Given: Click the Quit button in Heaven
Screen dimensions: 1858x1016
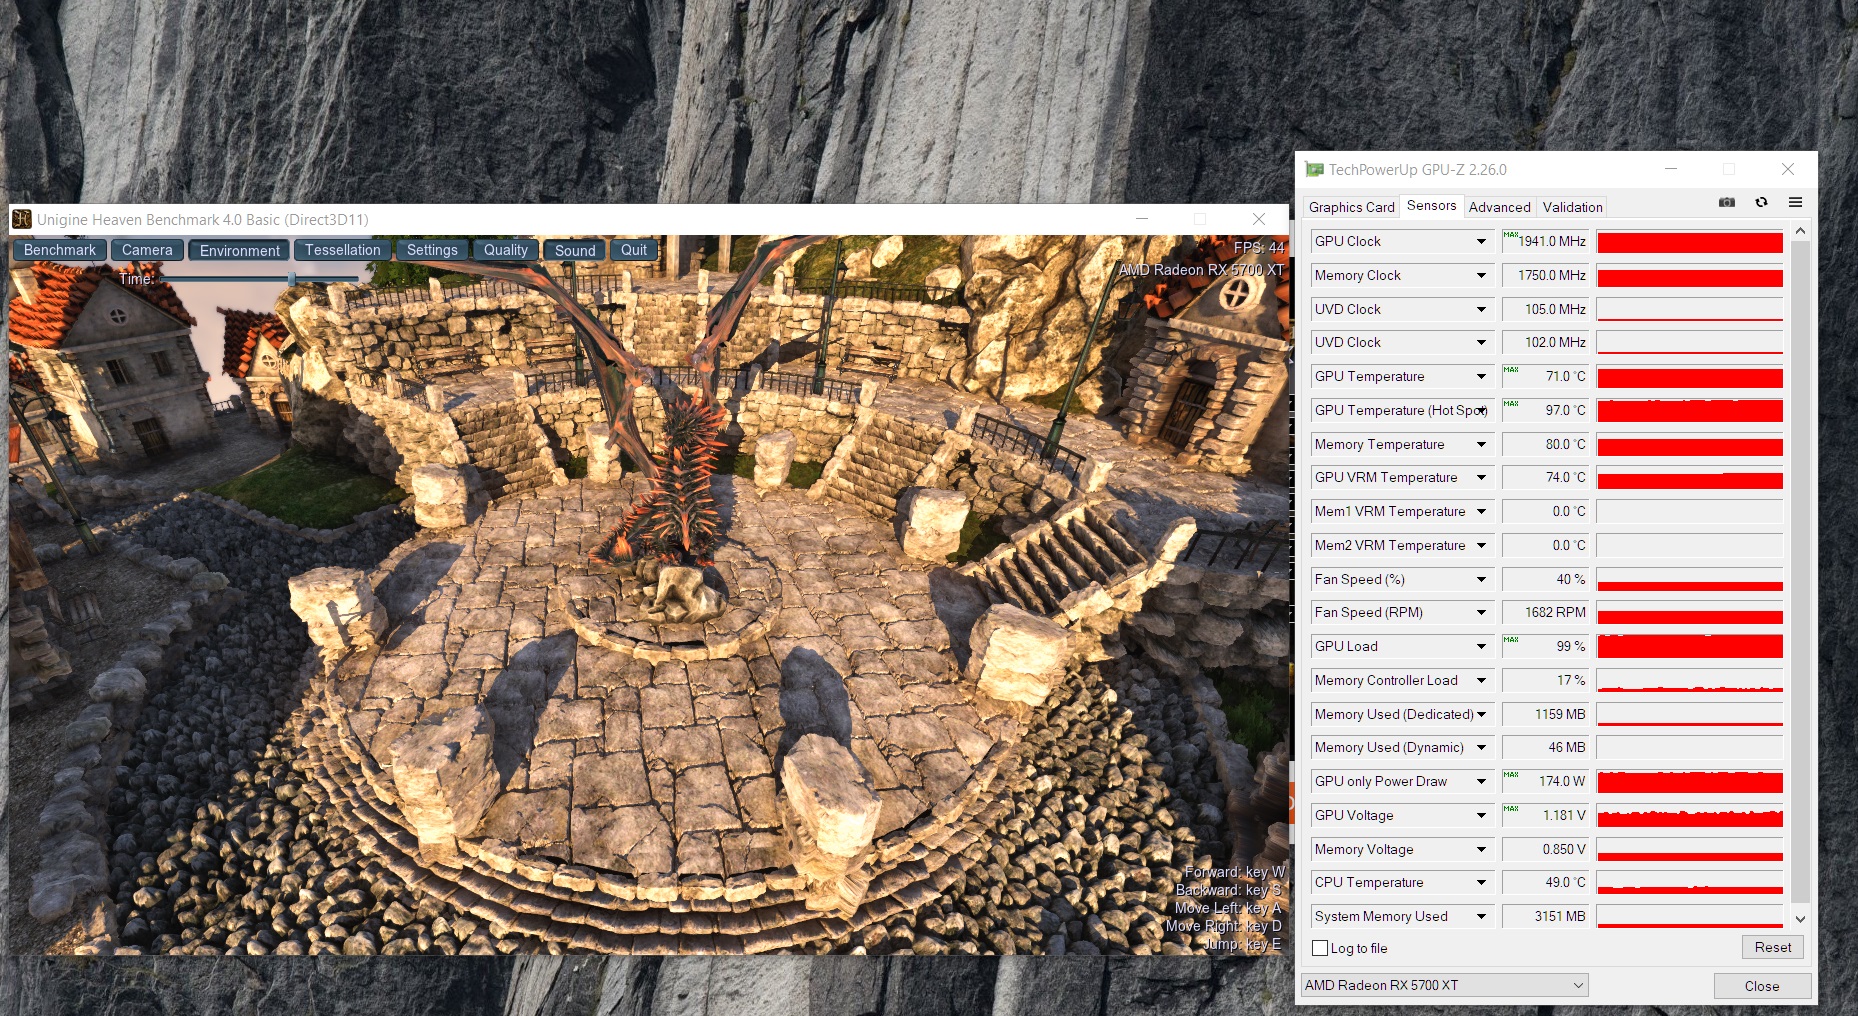Looking at the screenshot, I should (634, 250).
